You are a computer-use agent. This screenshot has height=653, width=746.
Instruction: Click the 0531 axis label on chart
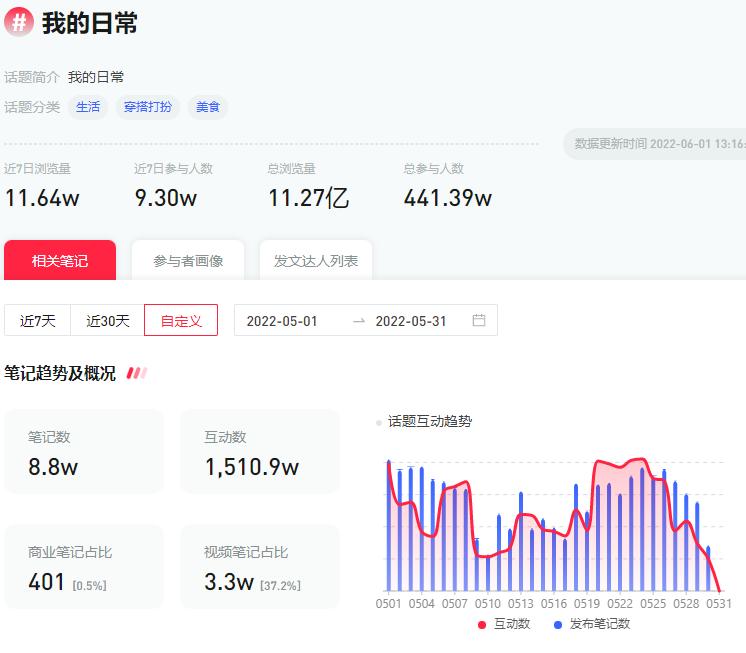point(719,604)
